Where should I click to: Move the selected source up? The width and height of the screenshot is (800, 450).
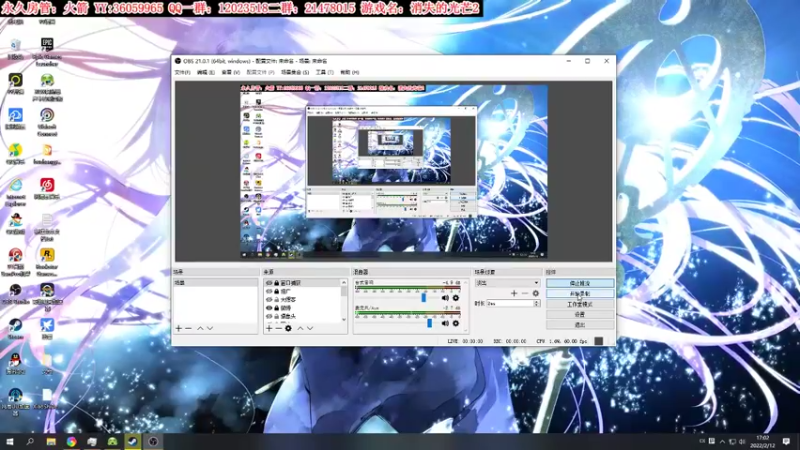point(300,329)
